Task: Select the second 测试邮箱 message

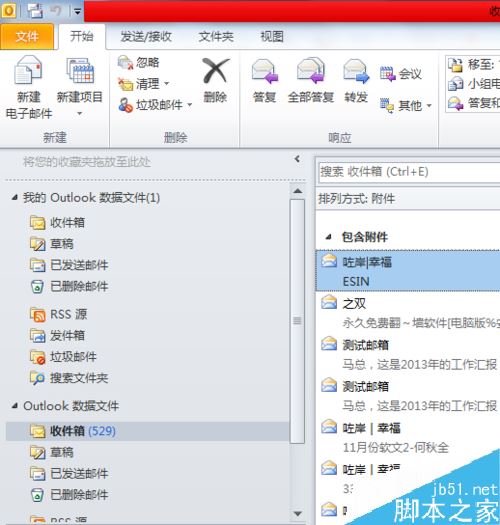Action: 408,396
